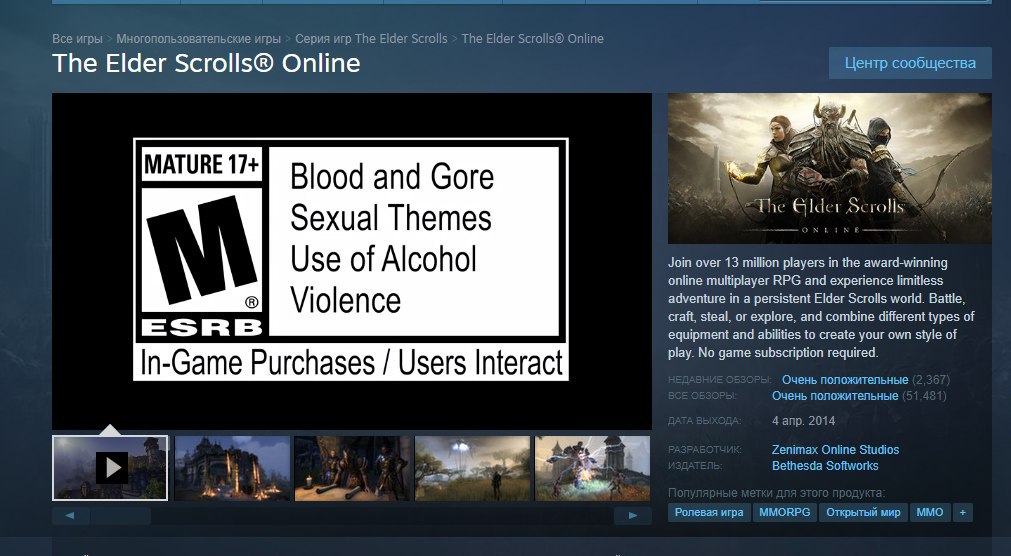Image resolution: width=1011 pixels, height=556 pixels.
Task: Click the ESRB rating video player area
Action: (x=352, y=261)
